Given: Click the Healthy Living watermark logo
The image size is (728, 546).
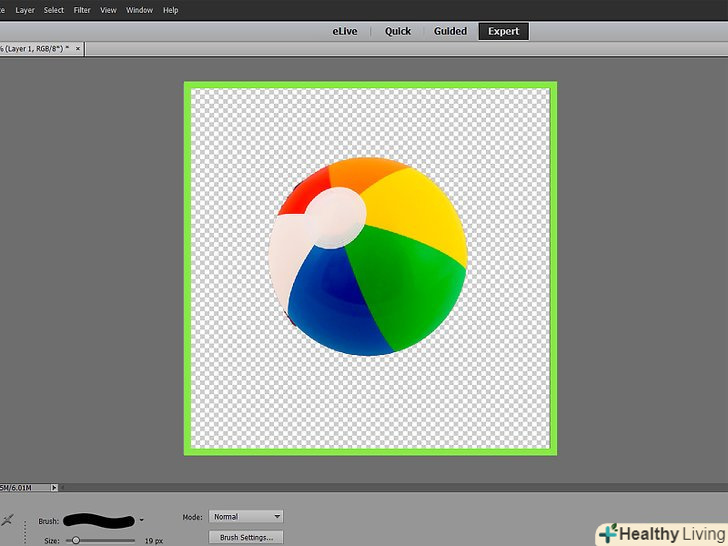Looking at the screenshot, I should pos(661,533).
